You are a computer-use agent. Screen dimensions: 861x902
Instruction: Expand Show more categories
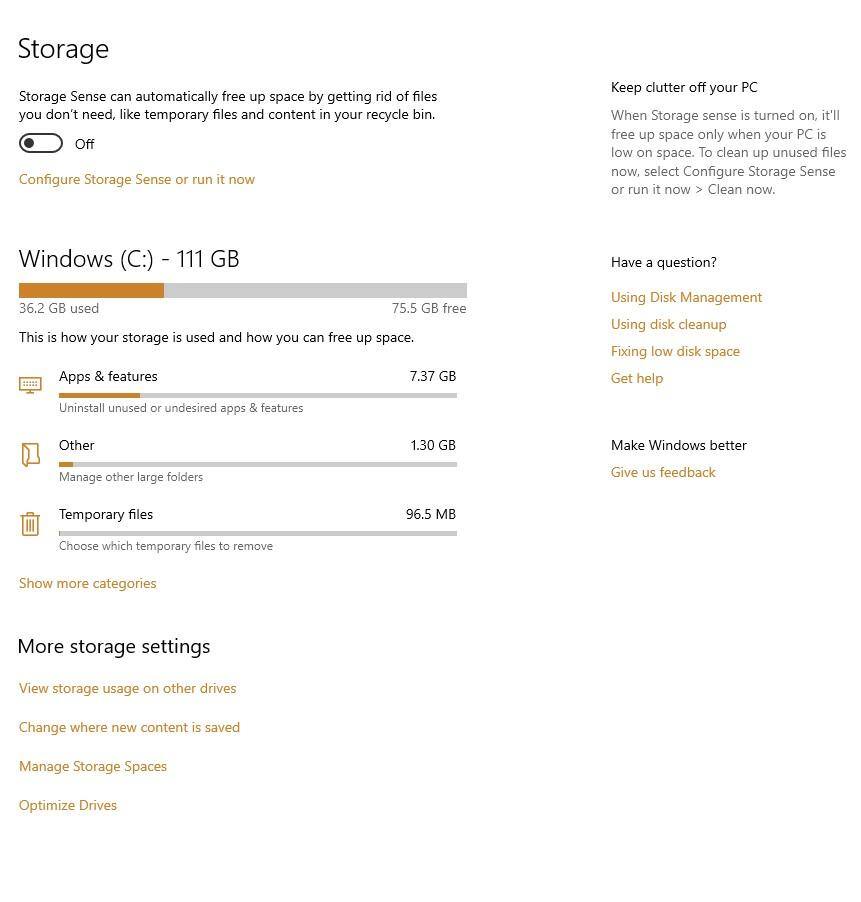coord(88,583)
